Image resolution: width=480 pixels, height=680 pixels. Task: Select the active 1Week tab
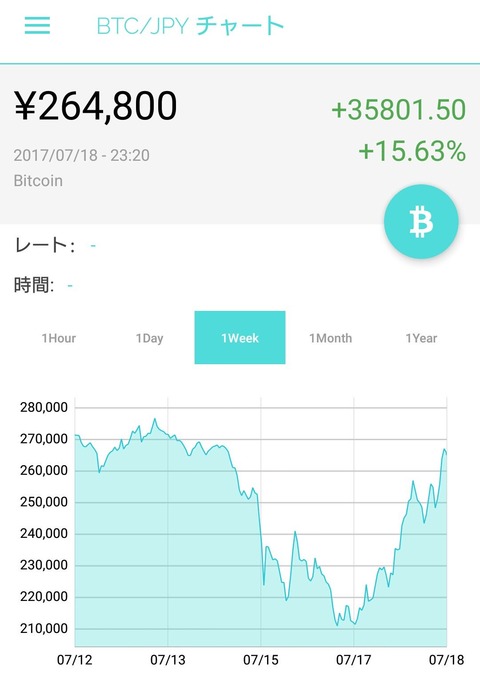(x=240, y=337)
